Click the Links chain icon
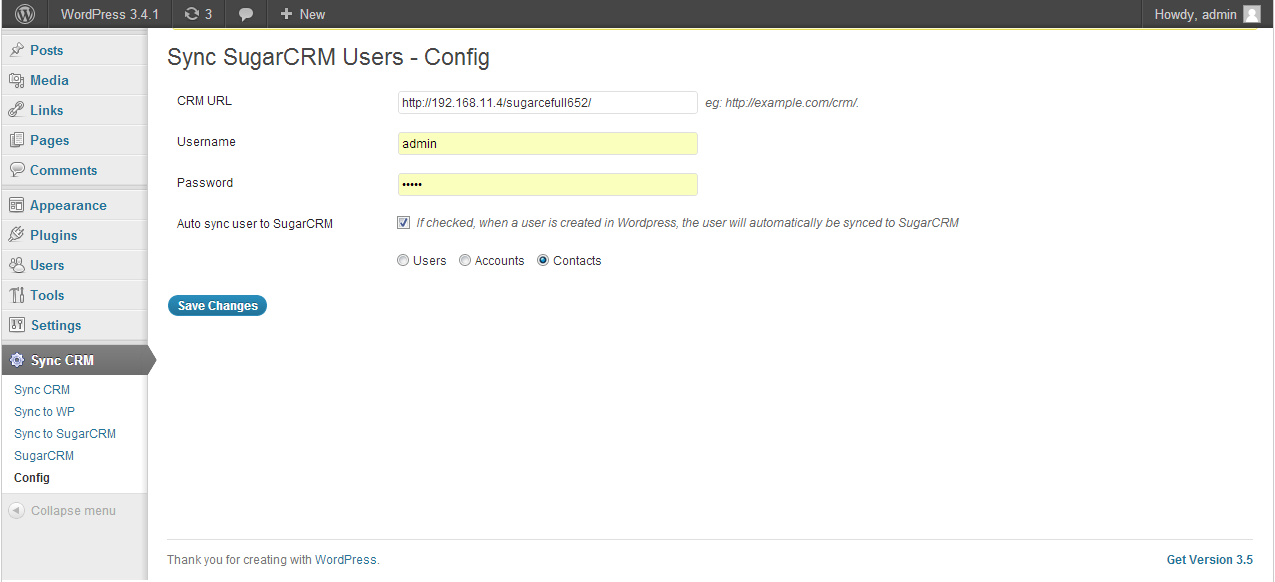 (x=16, y=110)
